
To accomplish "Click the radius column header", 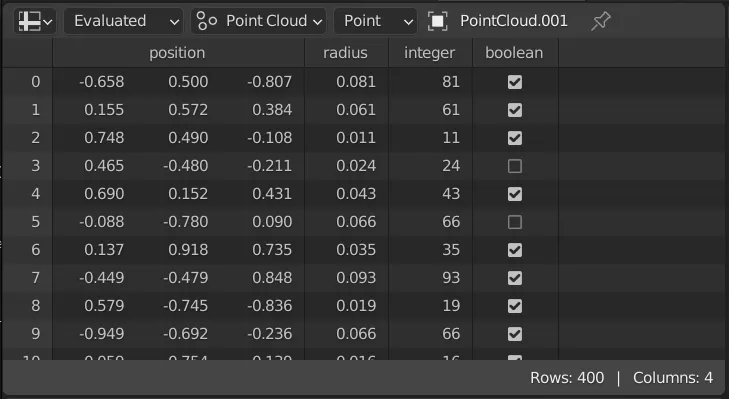I will (x=345, y=53).
